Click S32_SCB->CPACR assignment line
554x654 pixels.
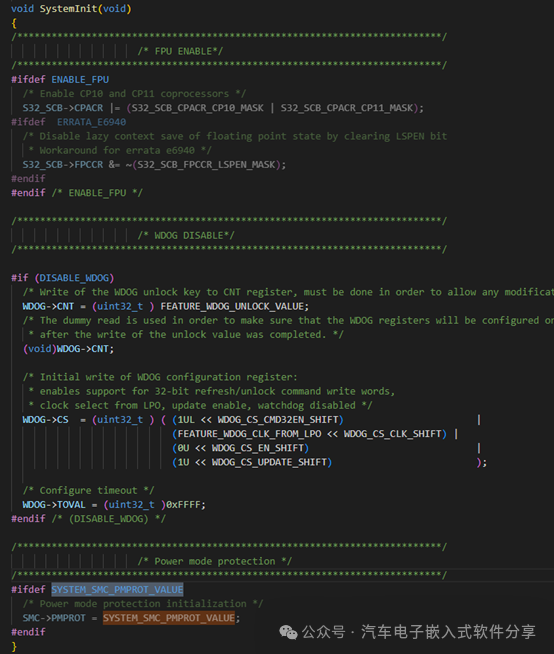pos(223,108)
